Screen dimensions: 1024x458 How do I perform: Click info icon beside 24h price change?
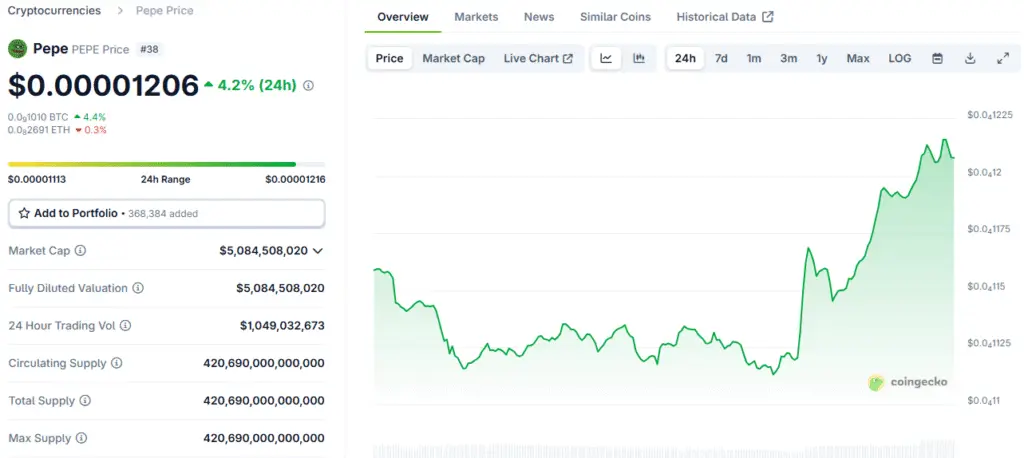click(308, 86)
